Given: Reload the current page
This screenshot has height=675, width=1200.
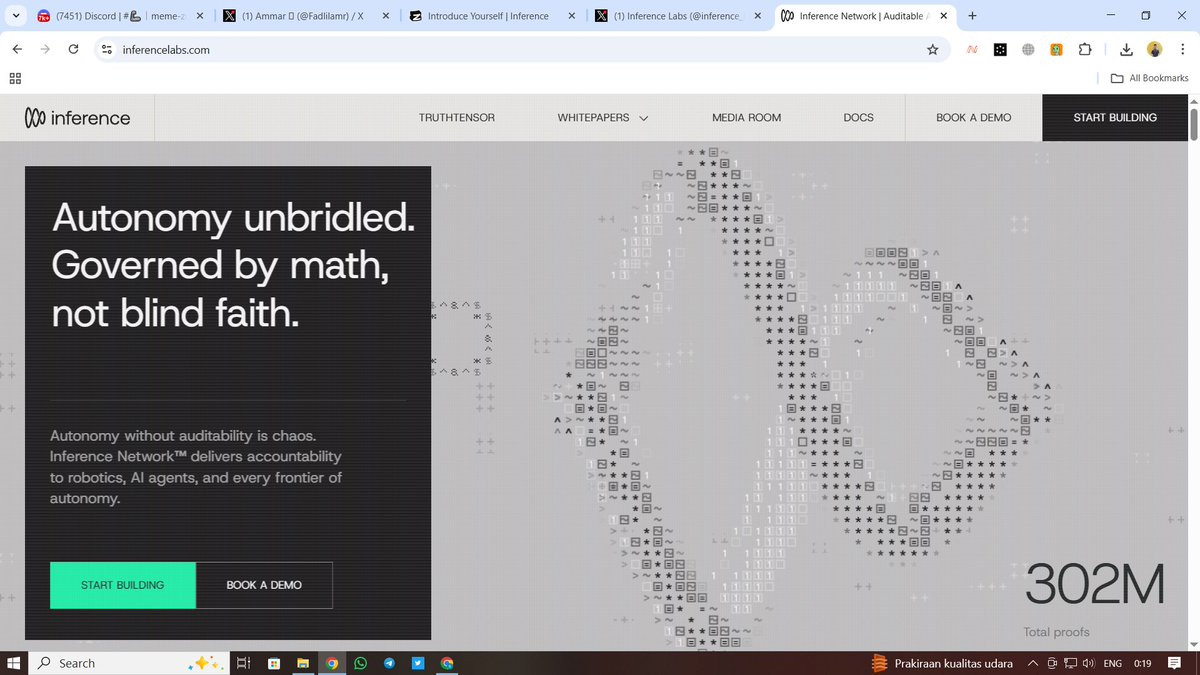Looking at the screenshot, I should point(73,49).
